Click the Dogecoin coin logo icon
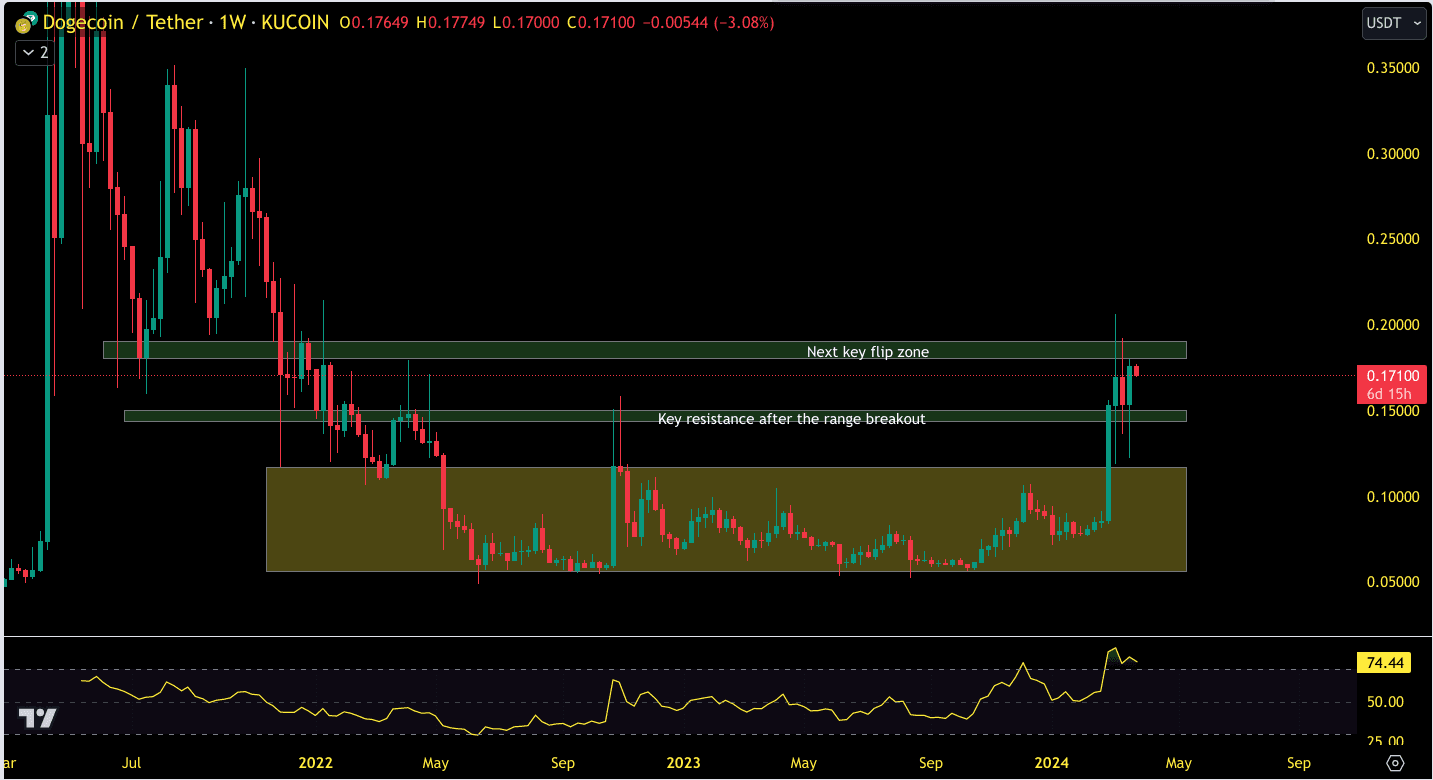The height and width of the screenshot is (780, 1433). pos(24,22)
